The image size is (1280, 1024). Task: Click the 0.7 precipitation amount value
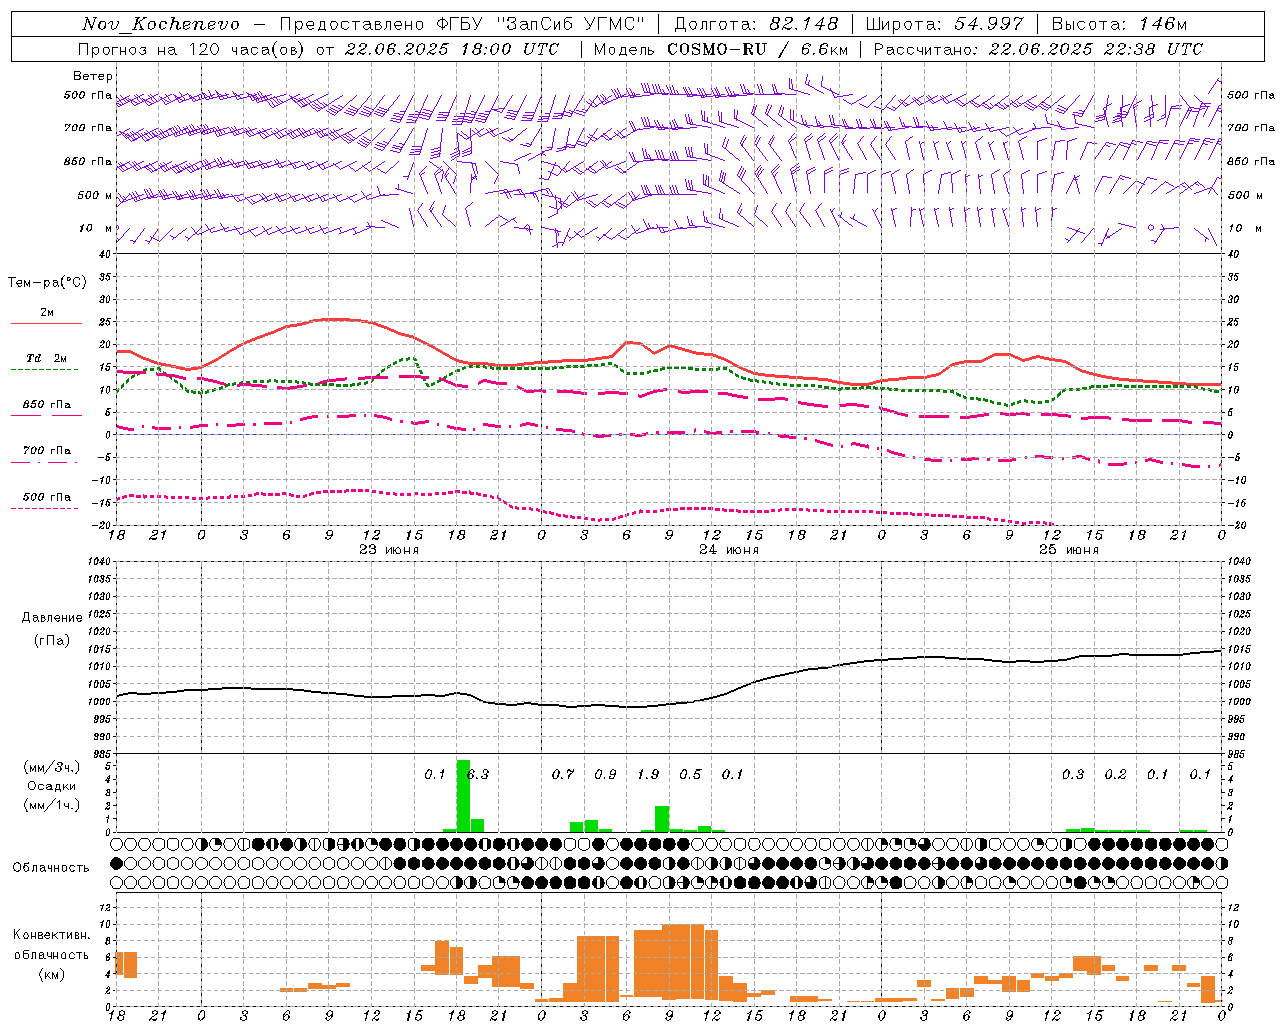click(563, 775)
